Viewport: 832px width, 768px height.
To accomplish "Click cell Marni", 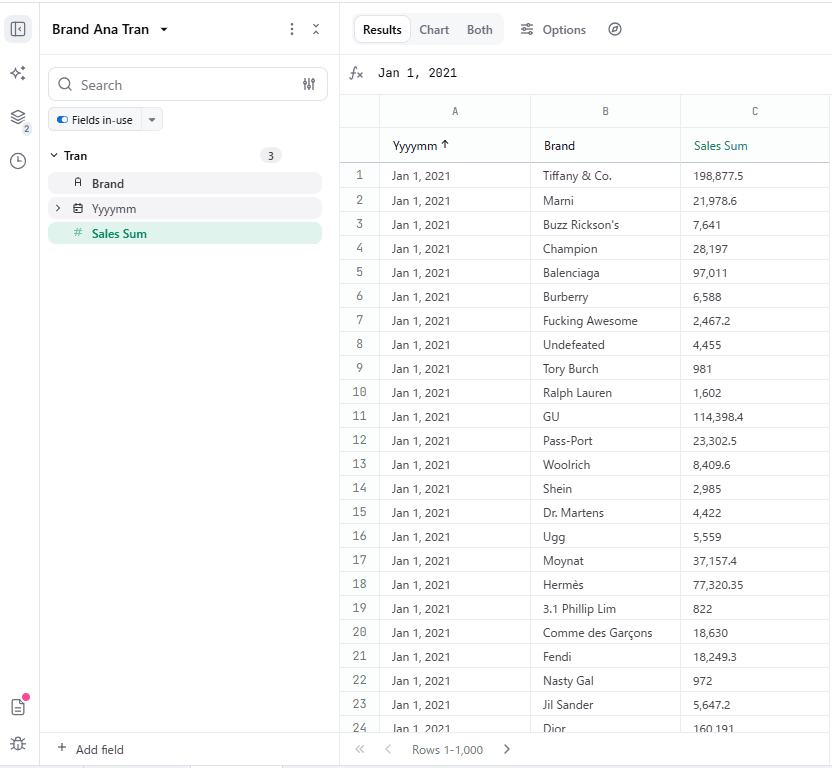I will [x=605, y=201].
